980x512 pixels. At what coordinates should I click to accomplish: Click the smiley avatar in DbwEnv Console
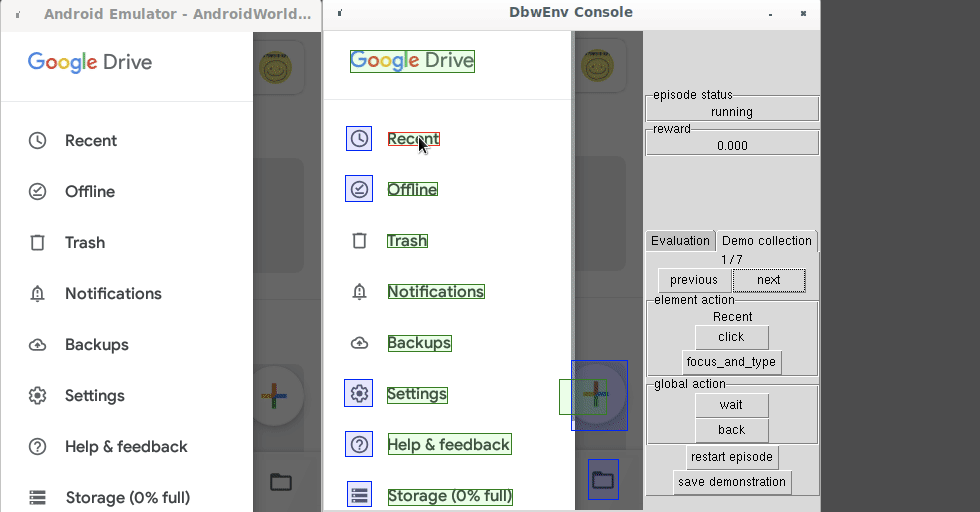(597, 66)
